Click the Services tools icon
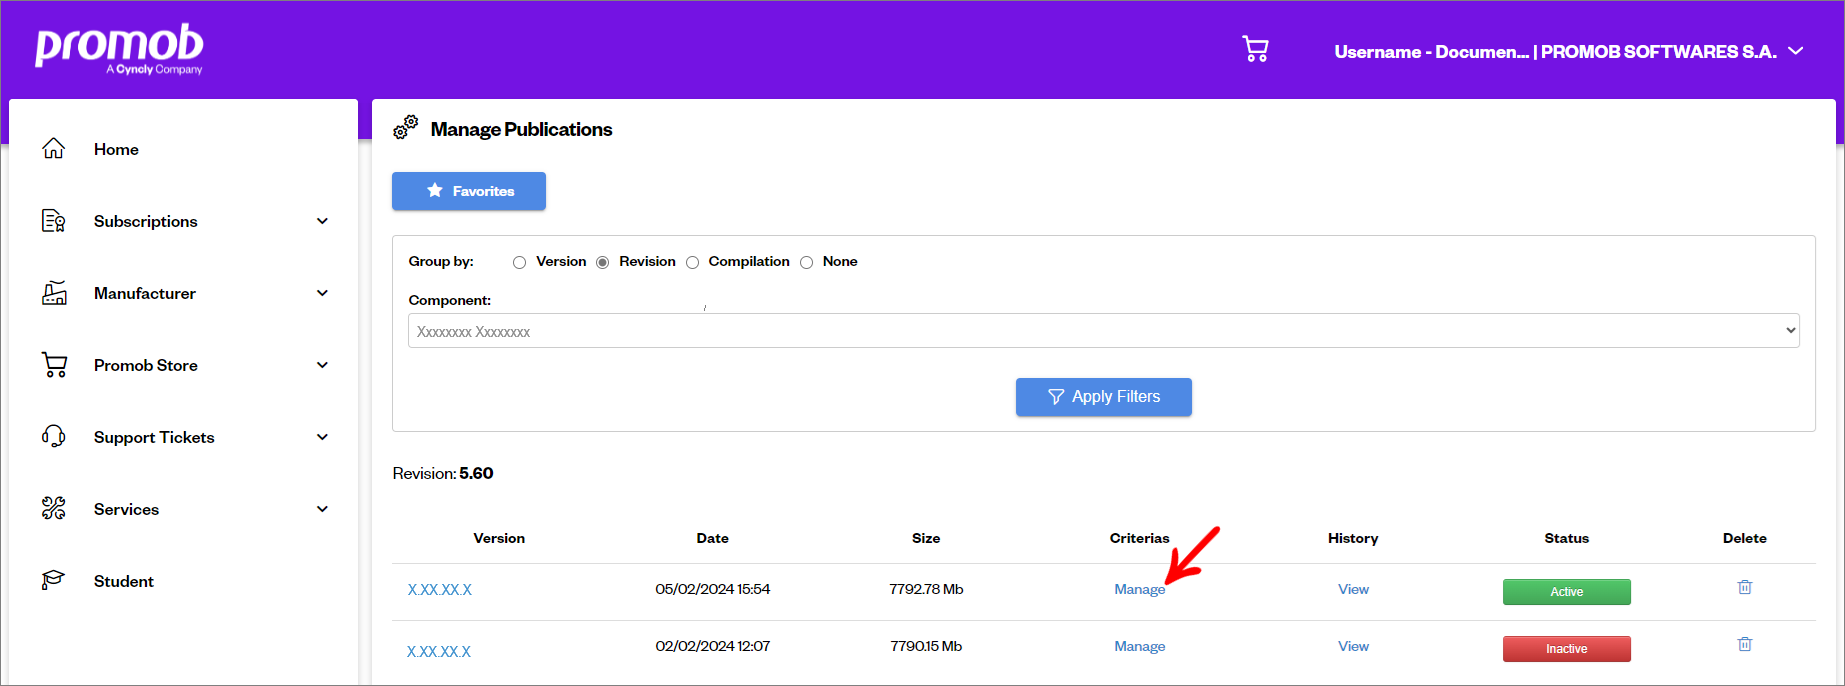This screenshot has height=686, width=1845. (x=54, y=509)
